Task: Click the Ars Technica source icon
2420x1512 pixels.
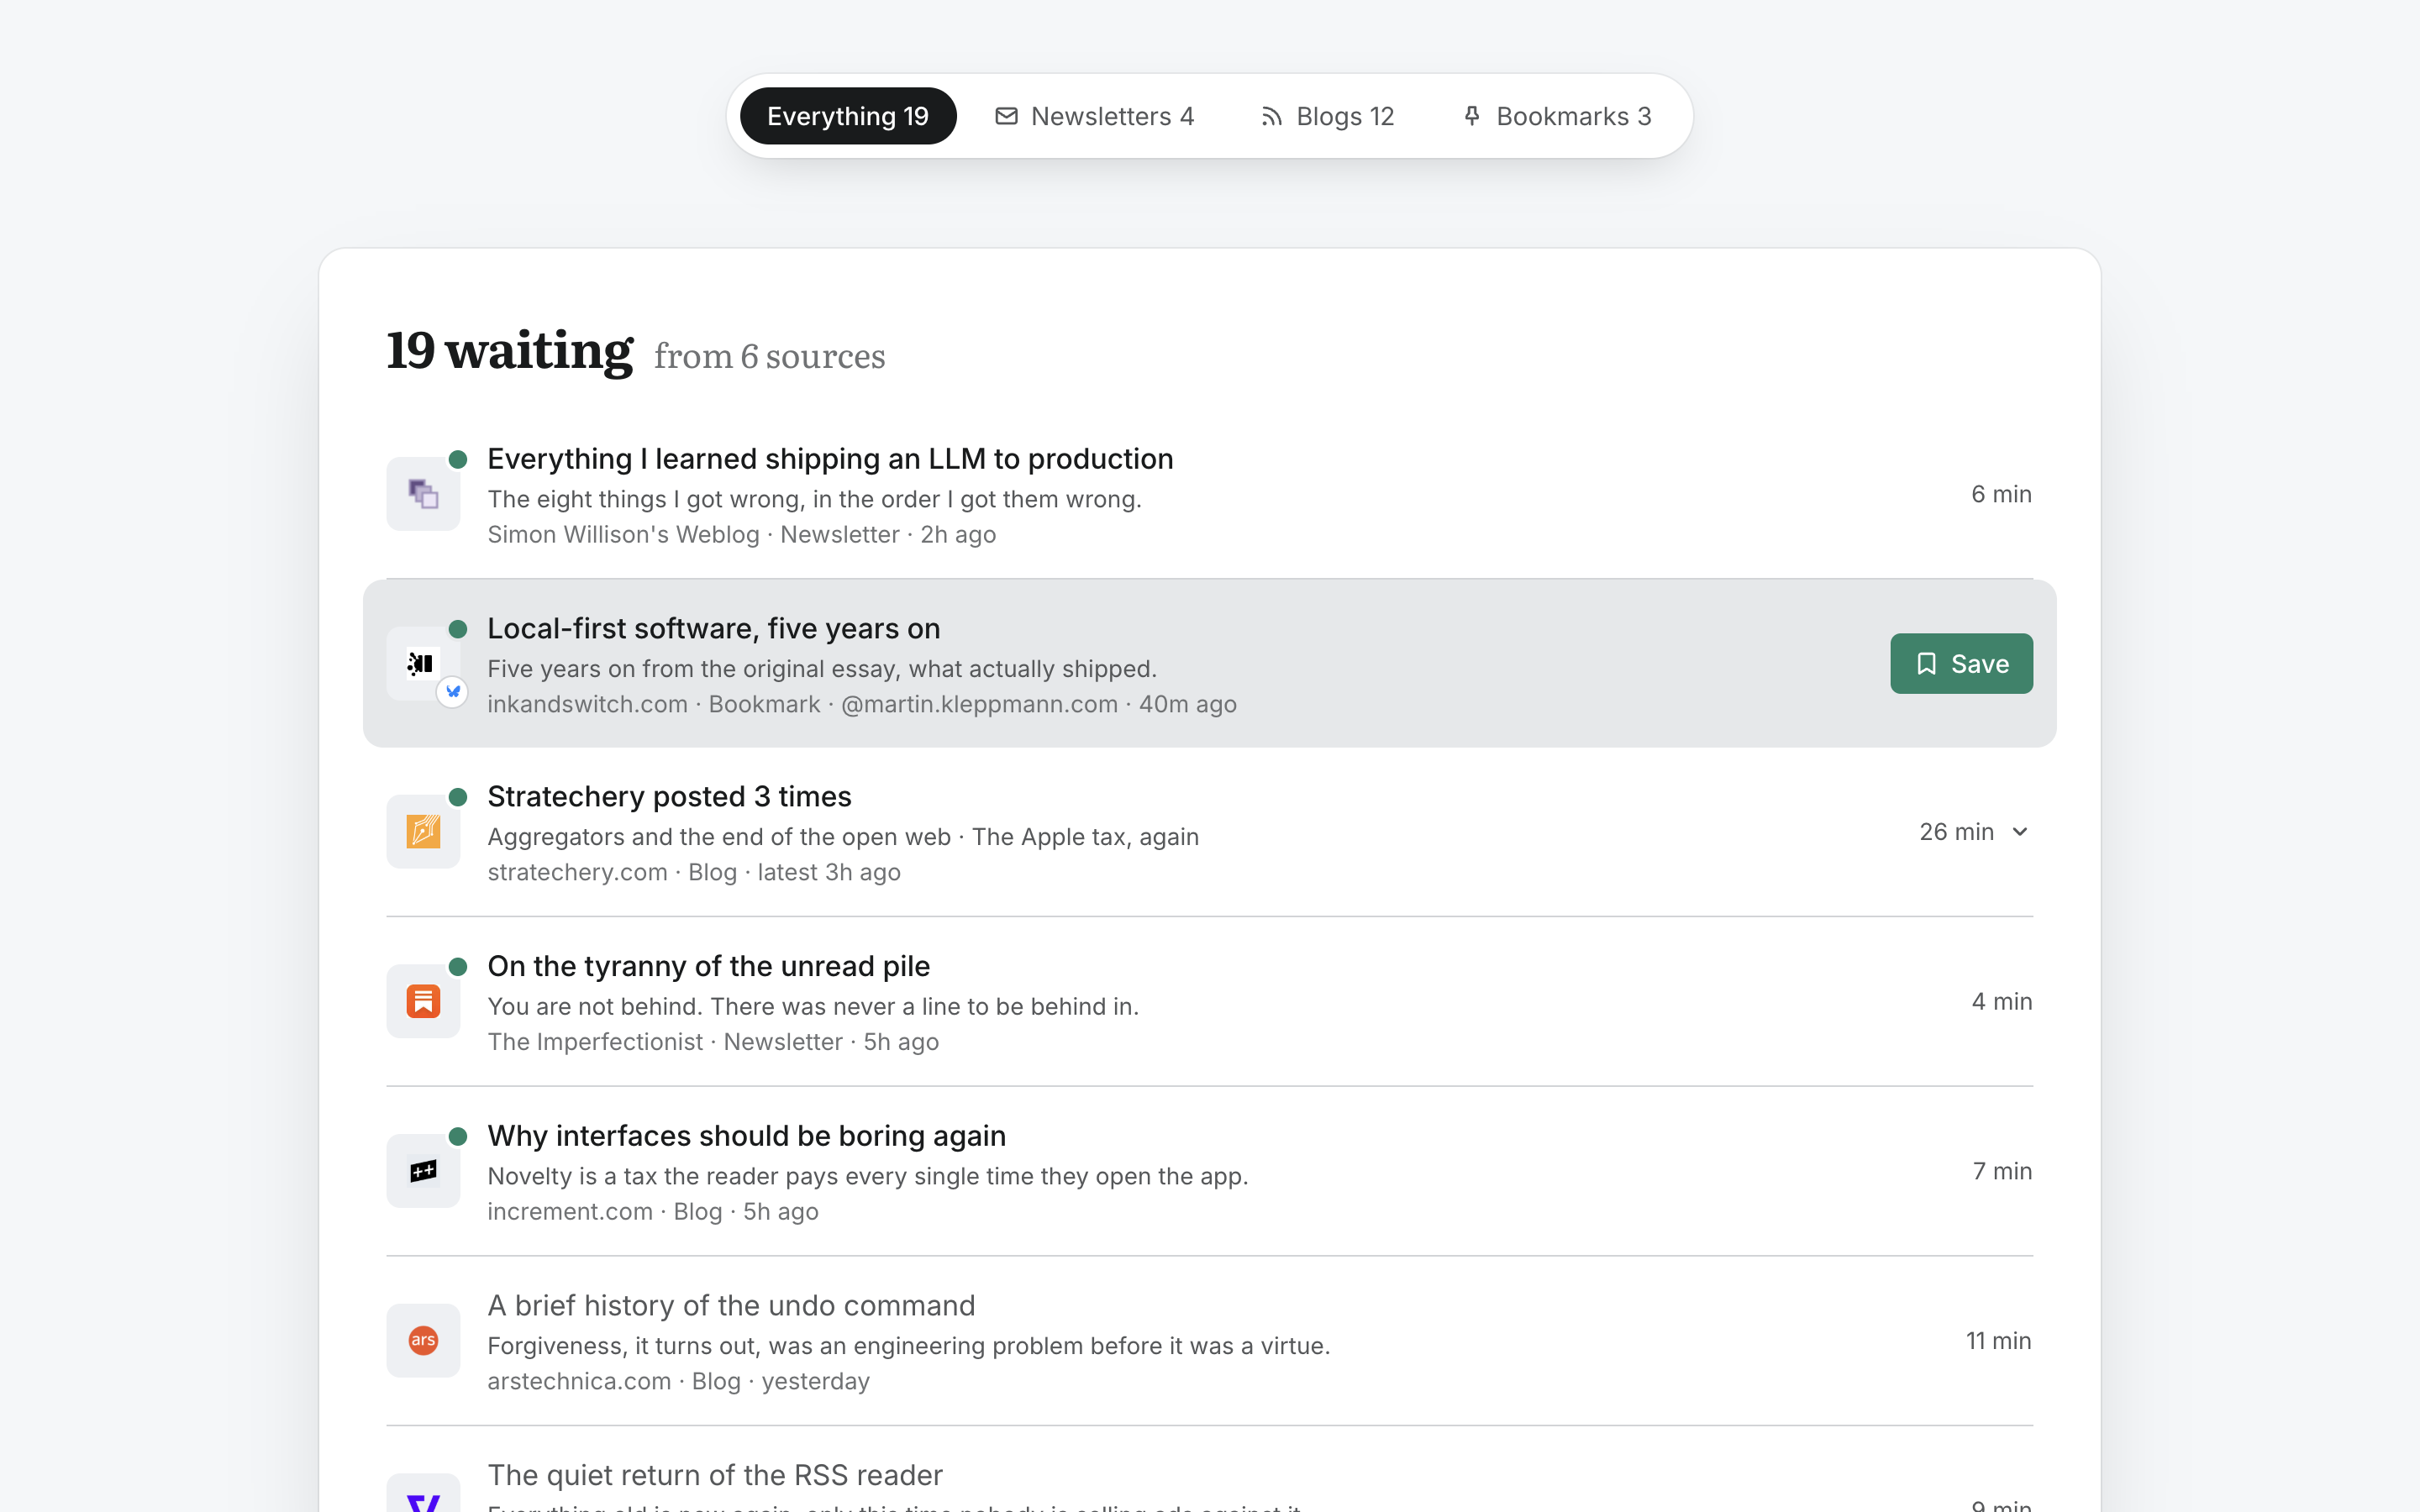Action: click(x=423, y=1340)
